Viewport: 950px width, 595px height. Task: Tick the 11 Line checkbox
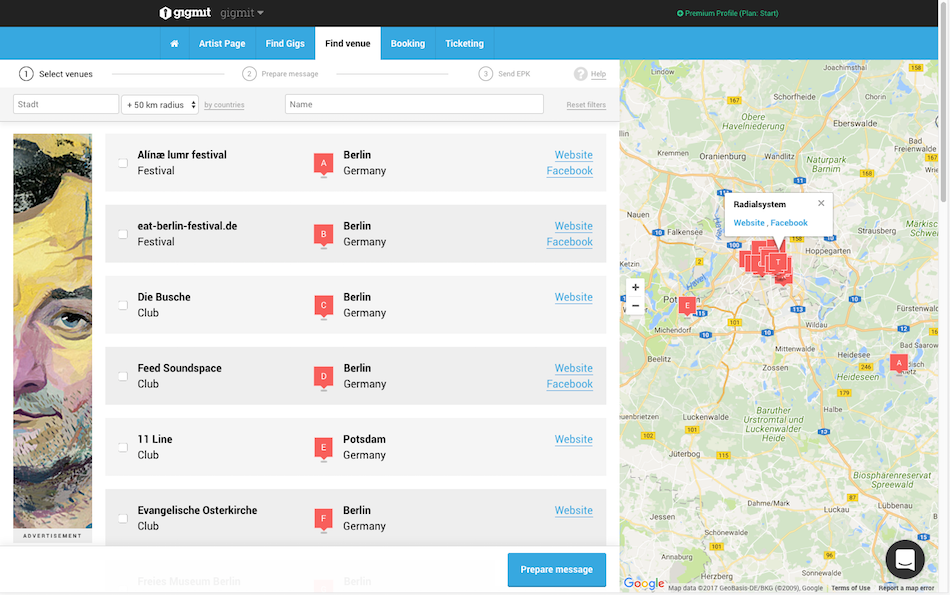coord(123,447)
